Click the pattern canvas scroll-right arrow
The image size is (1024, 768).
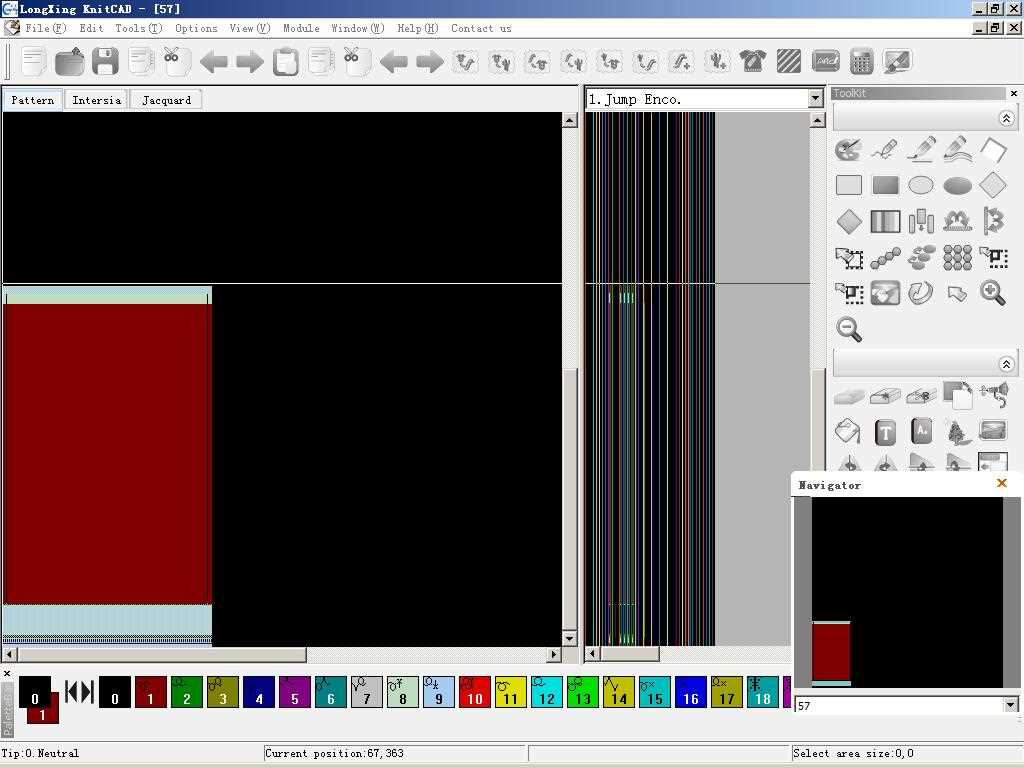click(x=554, y=654)
